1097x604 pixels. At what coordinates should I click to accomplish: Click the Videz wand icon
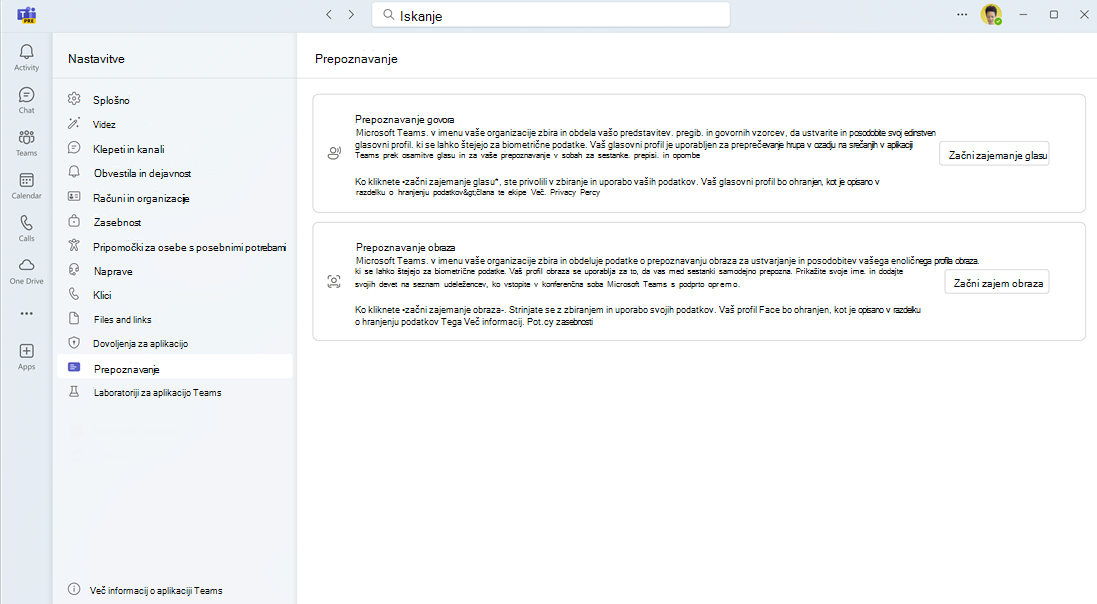74,124
